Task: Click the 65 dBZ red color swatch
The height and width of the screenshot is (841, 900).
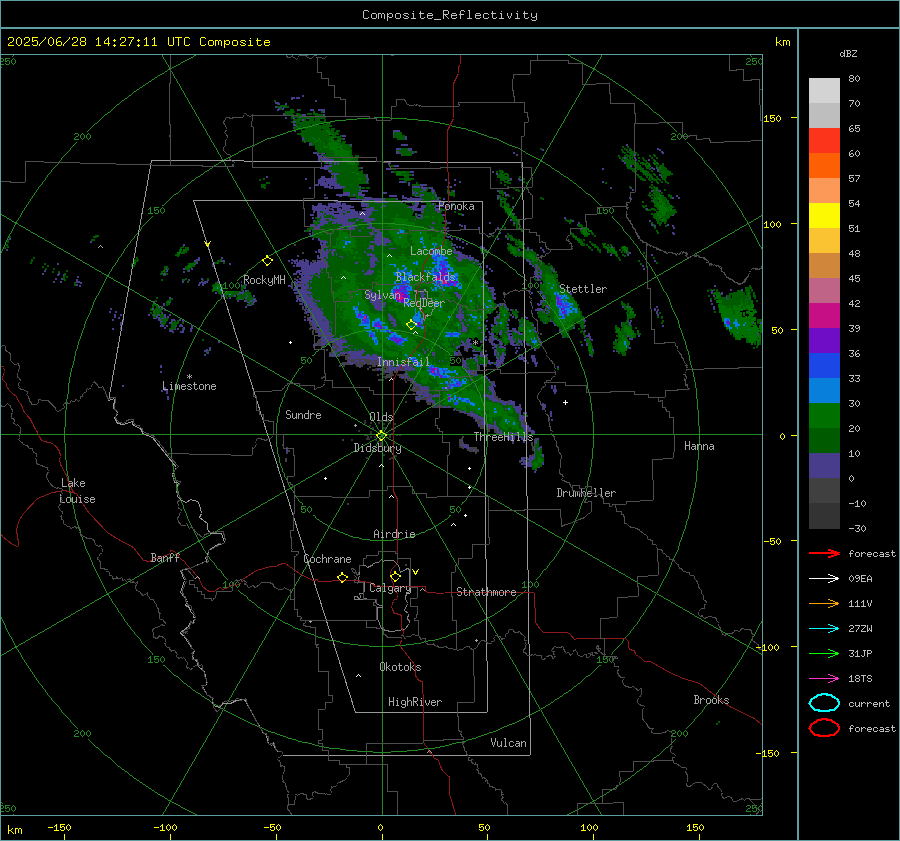Action: click(x=824, y=140)
